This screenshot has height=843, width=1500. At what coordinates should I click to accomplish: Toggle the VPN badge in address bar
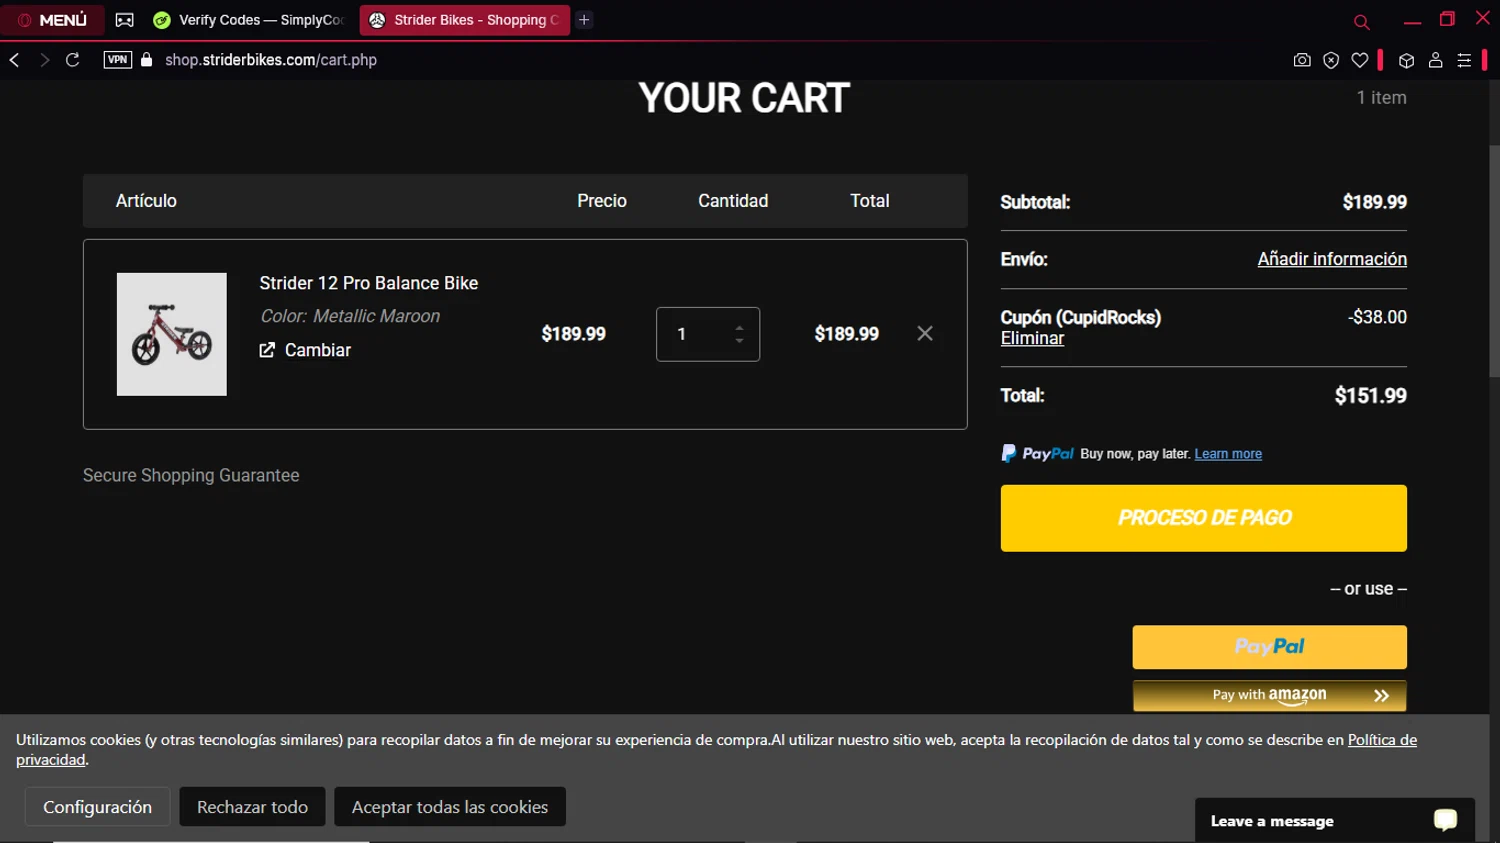(117, 60)
